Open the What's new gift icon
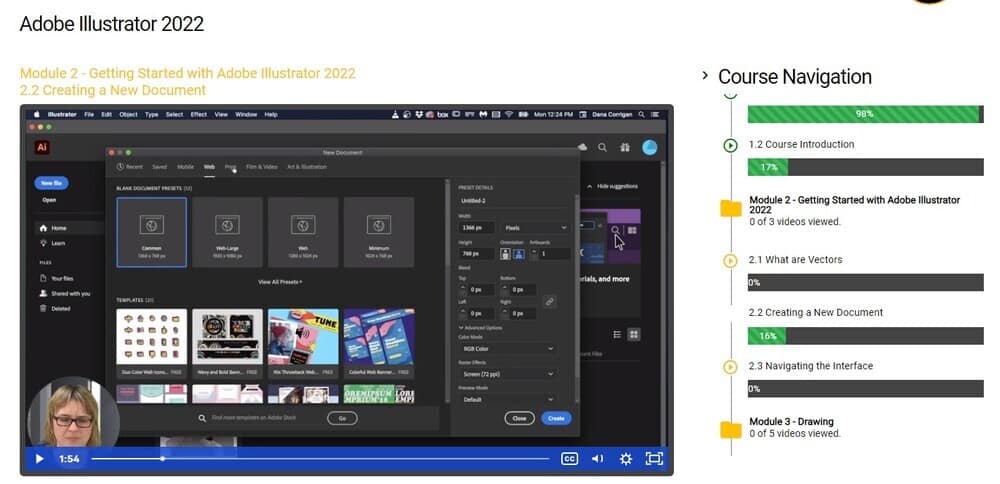1000x484 pixels. [x=625, y=147]
